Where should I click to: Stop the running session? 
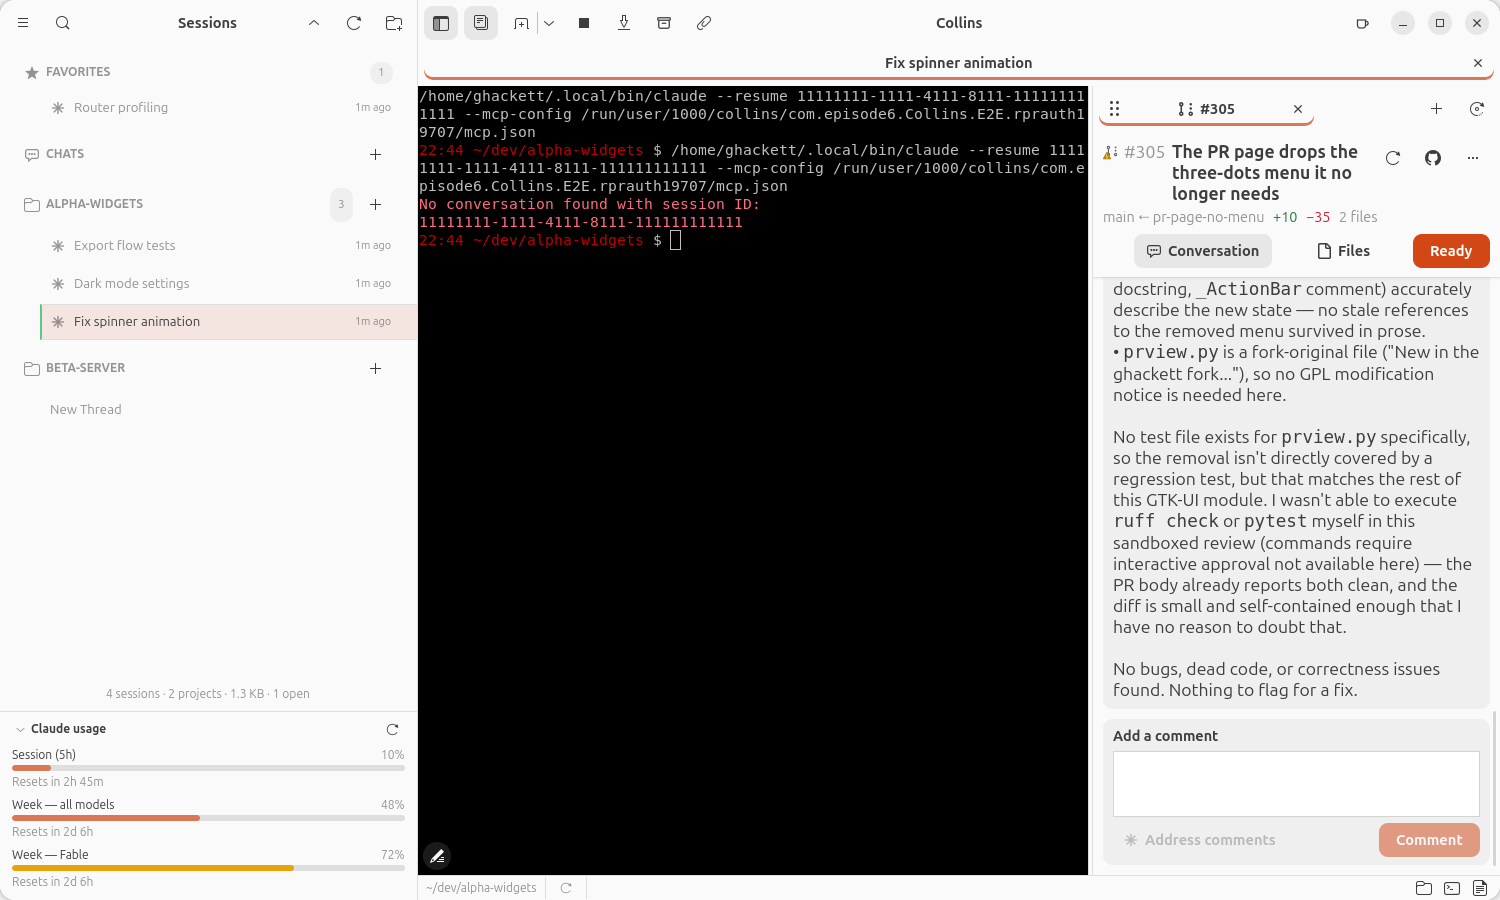coord(584,23)
